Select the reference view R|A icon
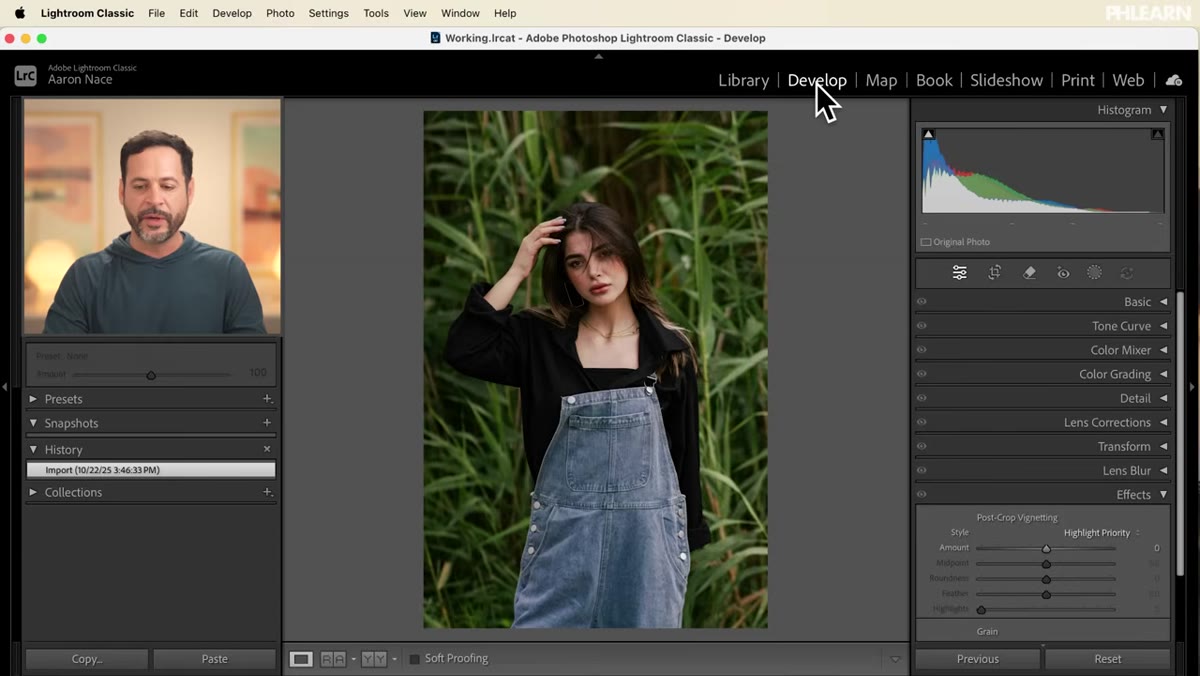 (333, 659)
